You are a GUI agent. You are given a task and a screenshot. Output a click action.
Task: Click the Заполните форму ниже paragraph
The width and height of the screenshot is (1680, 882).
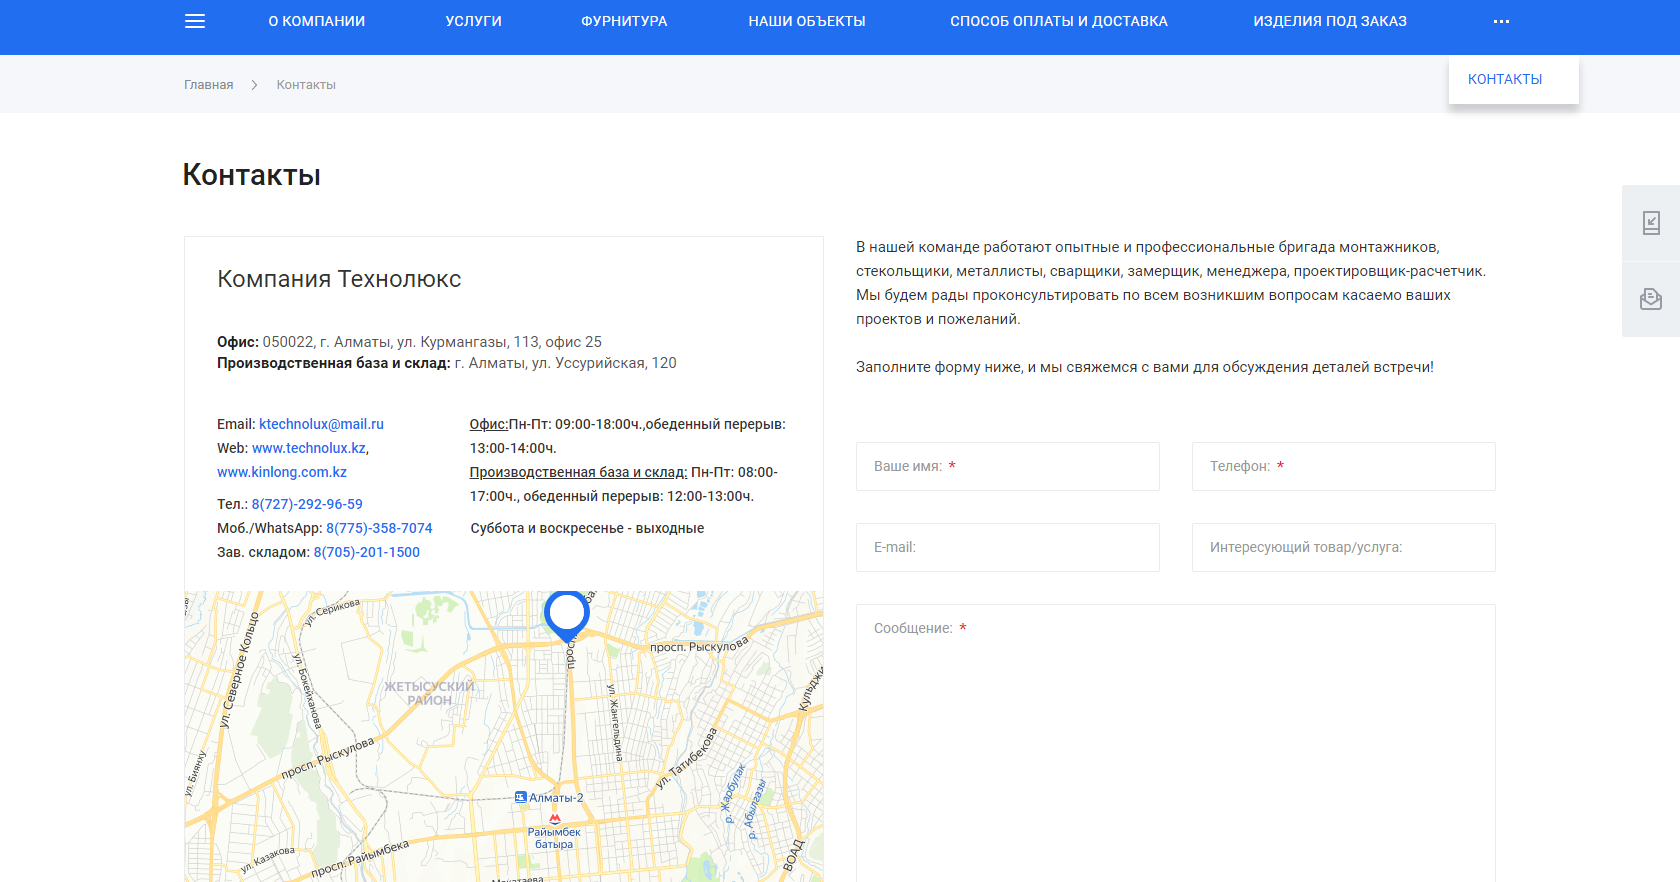[1145, 367]
